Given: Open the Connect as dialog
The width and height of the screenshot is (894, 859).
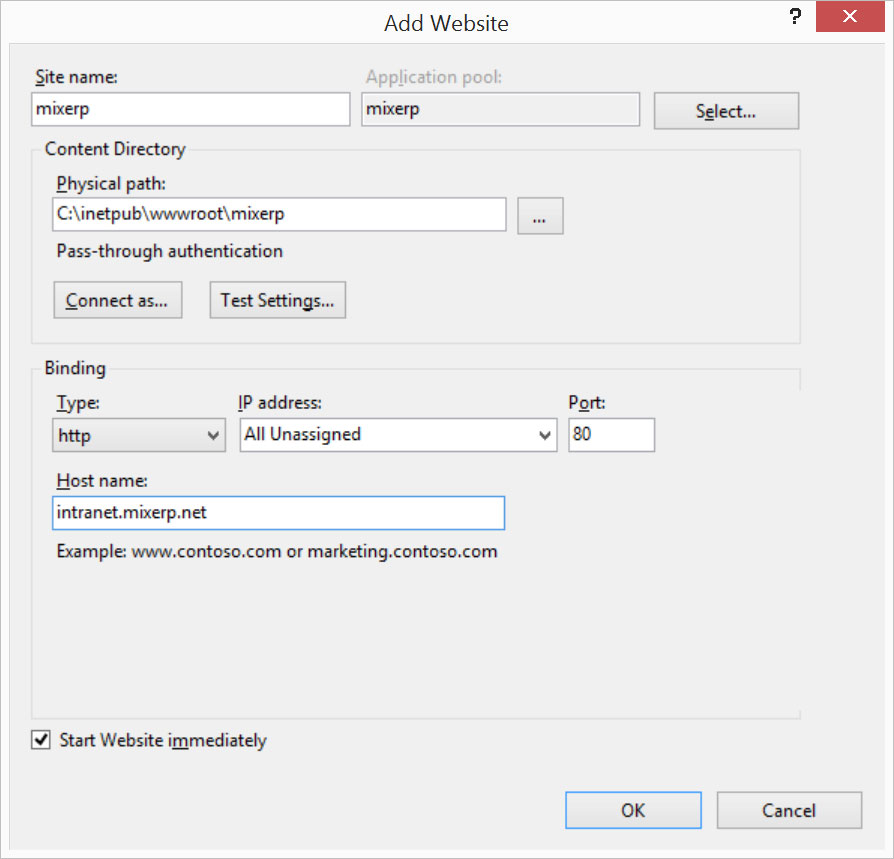Looking at the screenshot, I should (117, 300).
